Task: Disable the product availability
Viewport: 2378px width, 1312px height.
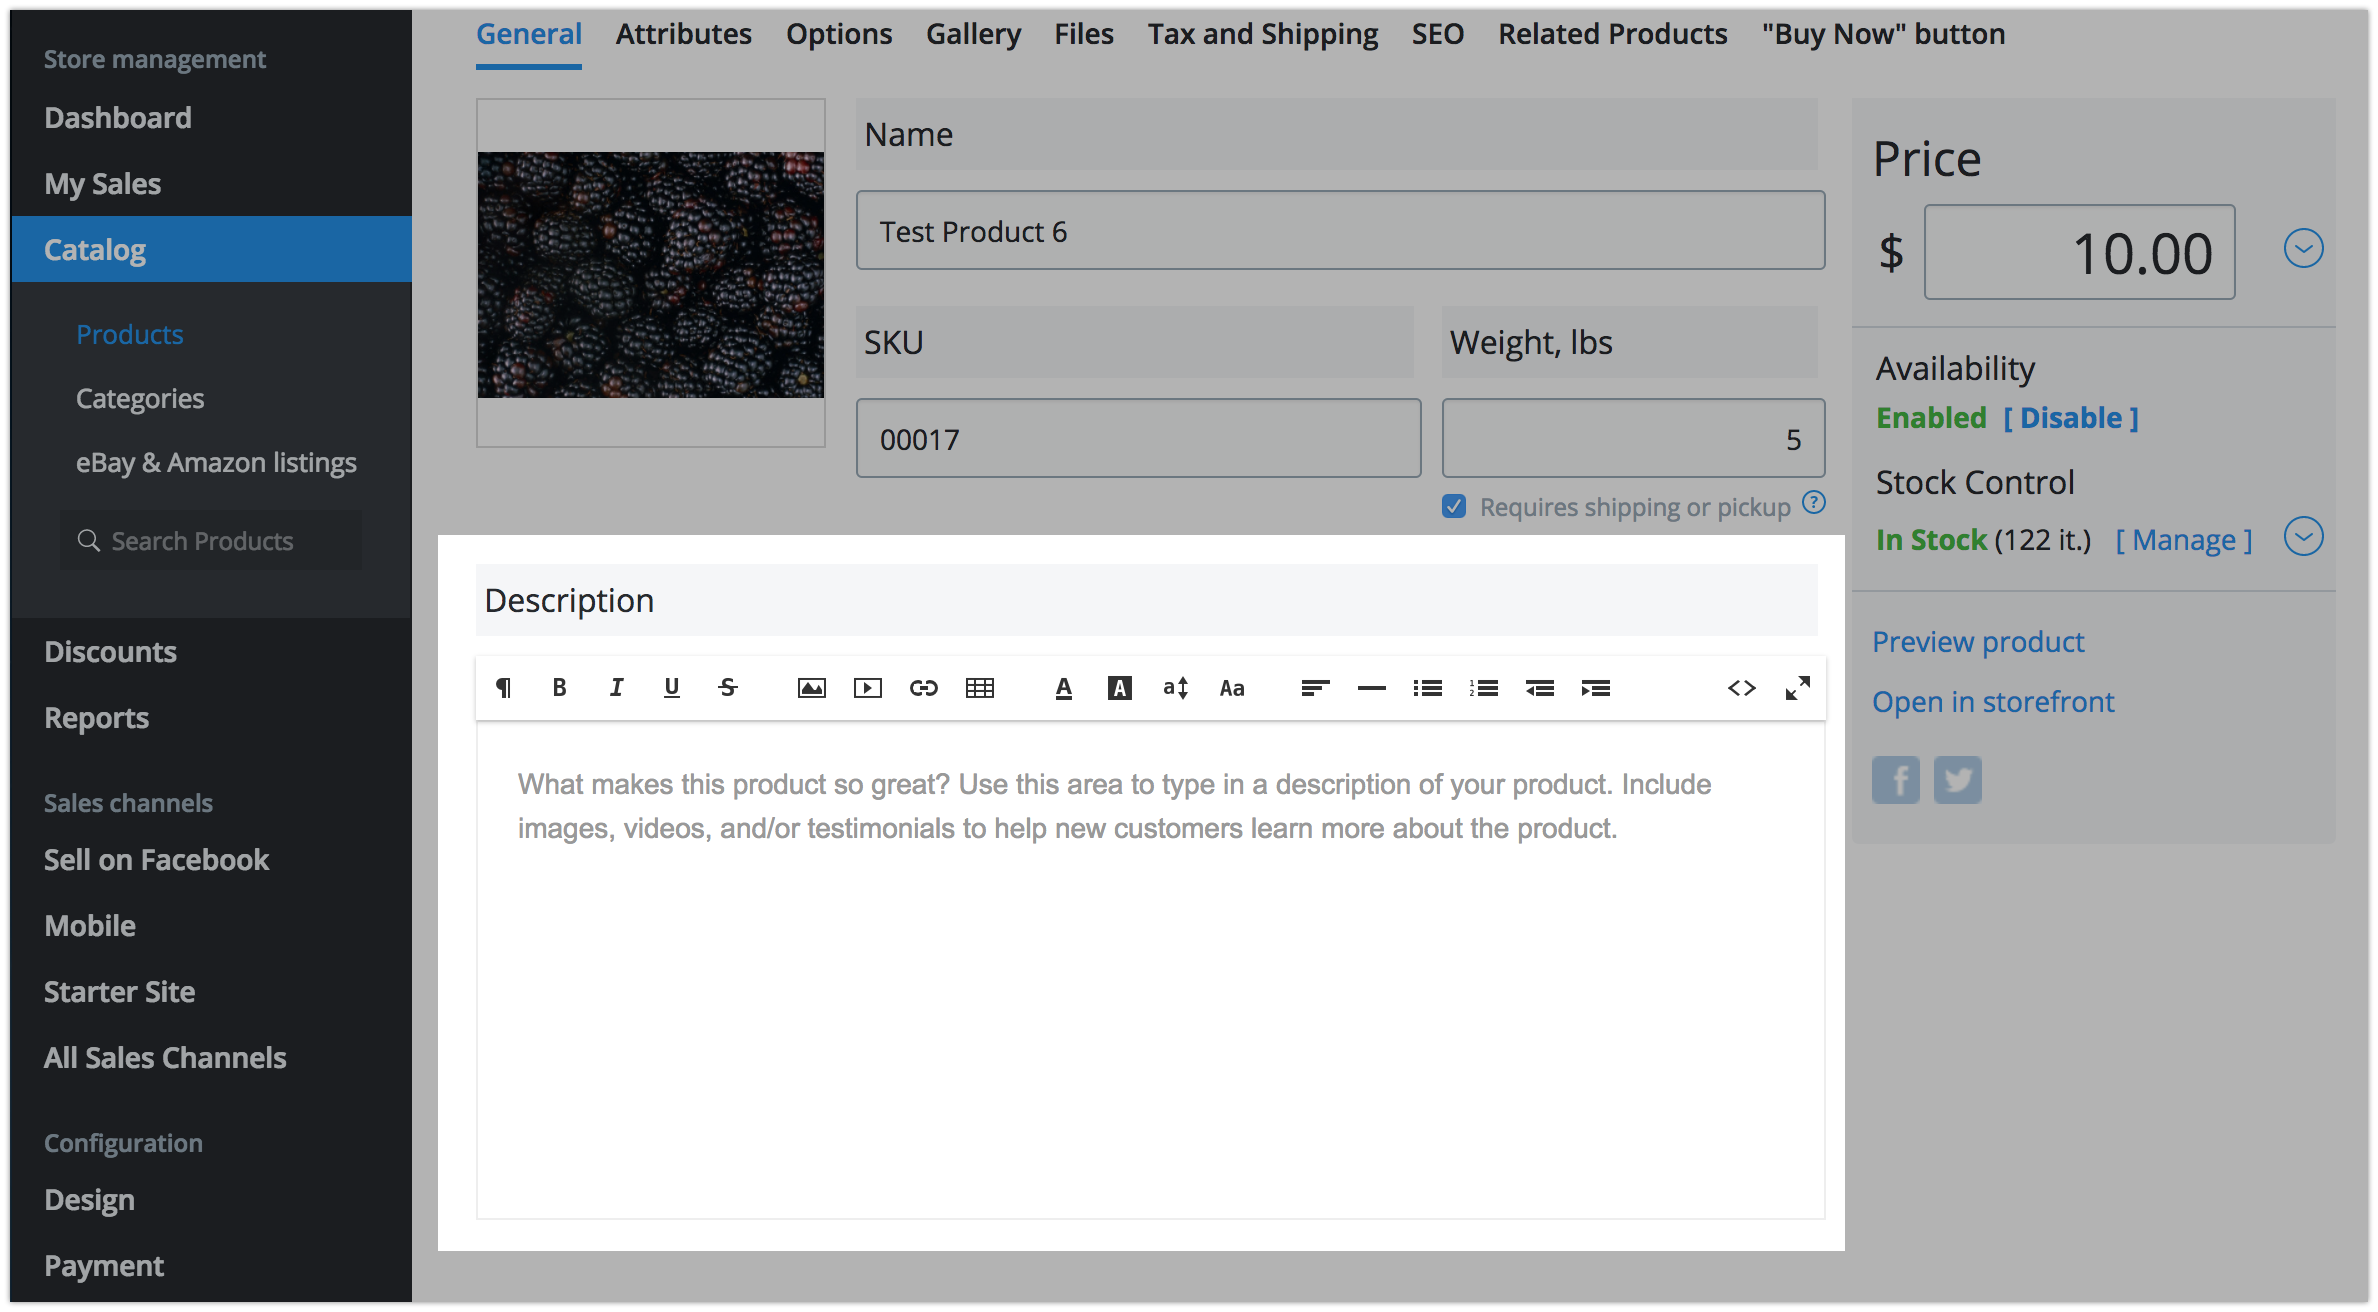Action: 2070,418
